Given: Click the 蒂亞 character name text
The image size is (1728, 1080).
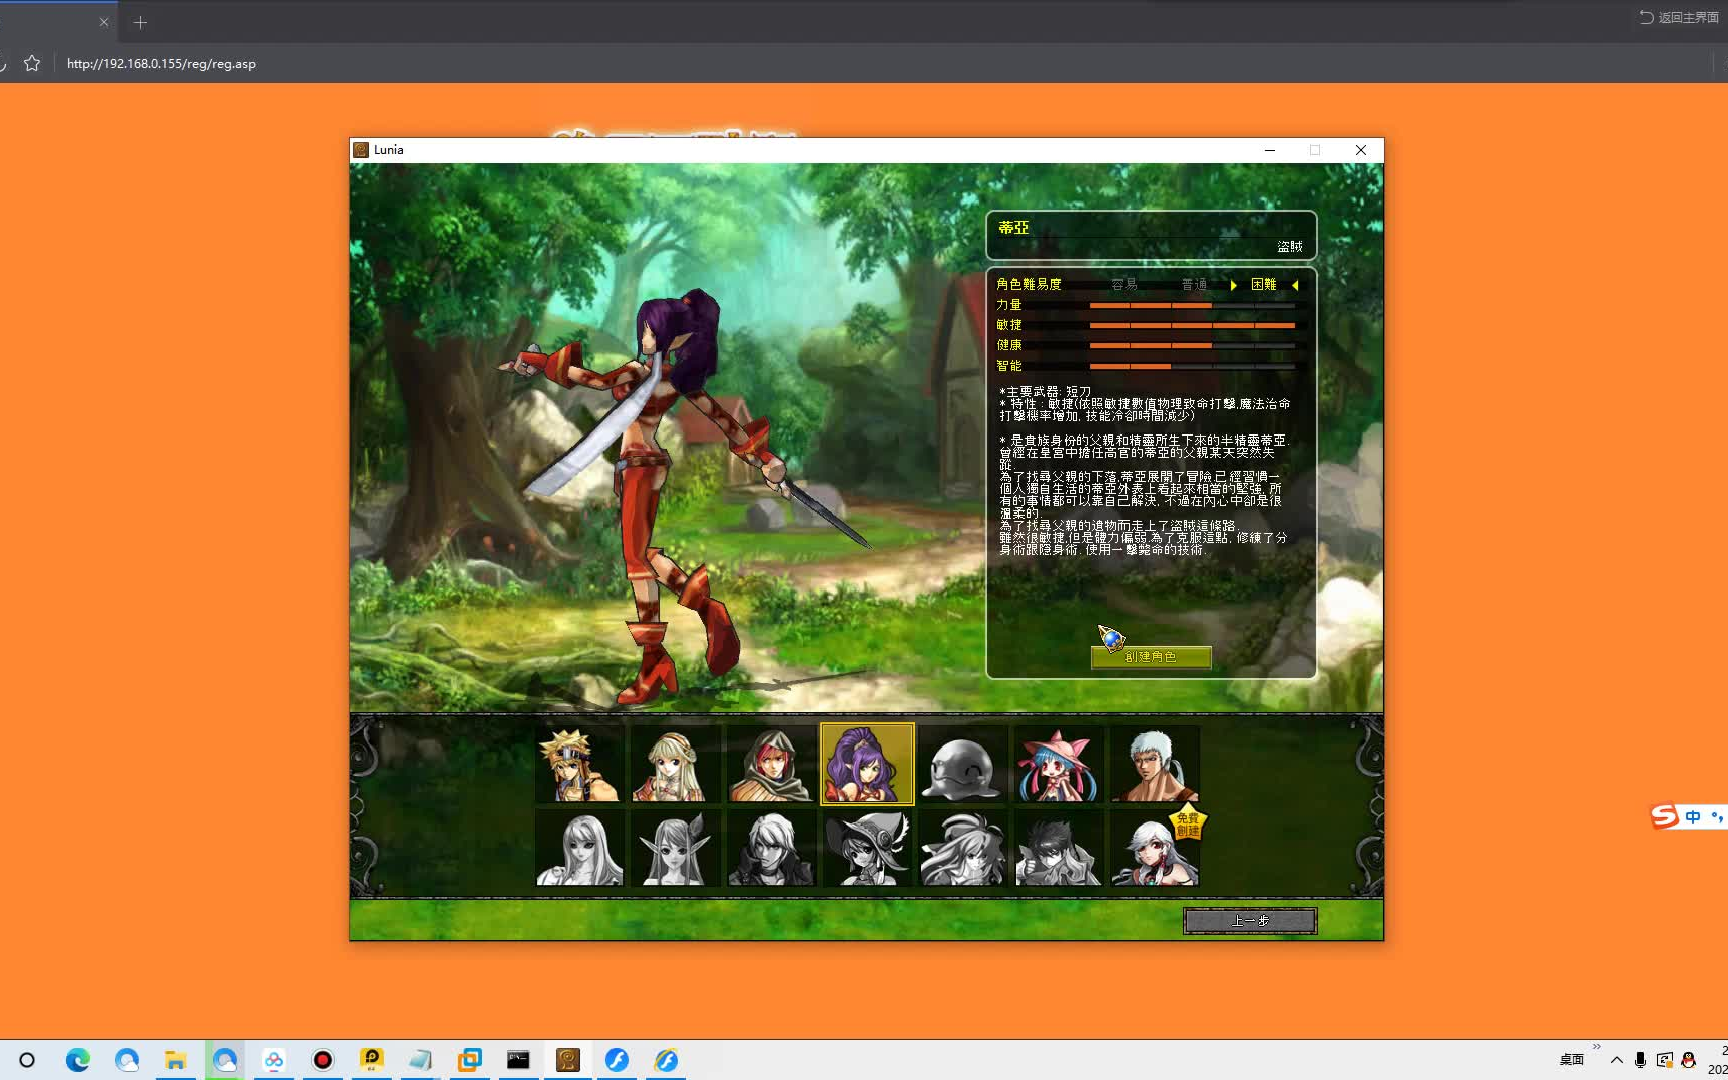Looking at the screenshot, I should (1013, 228).
